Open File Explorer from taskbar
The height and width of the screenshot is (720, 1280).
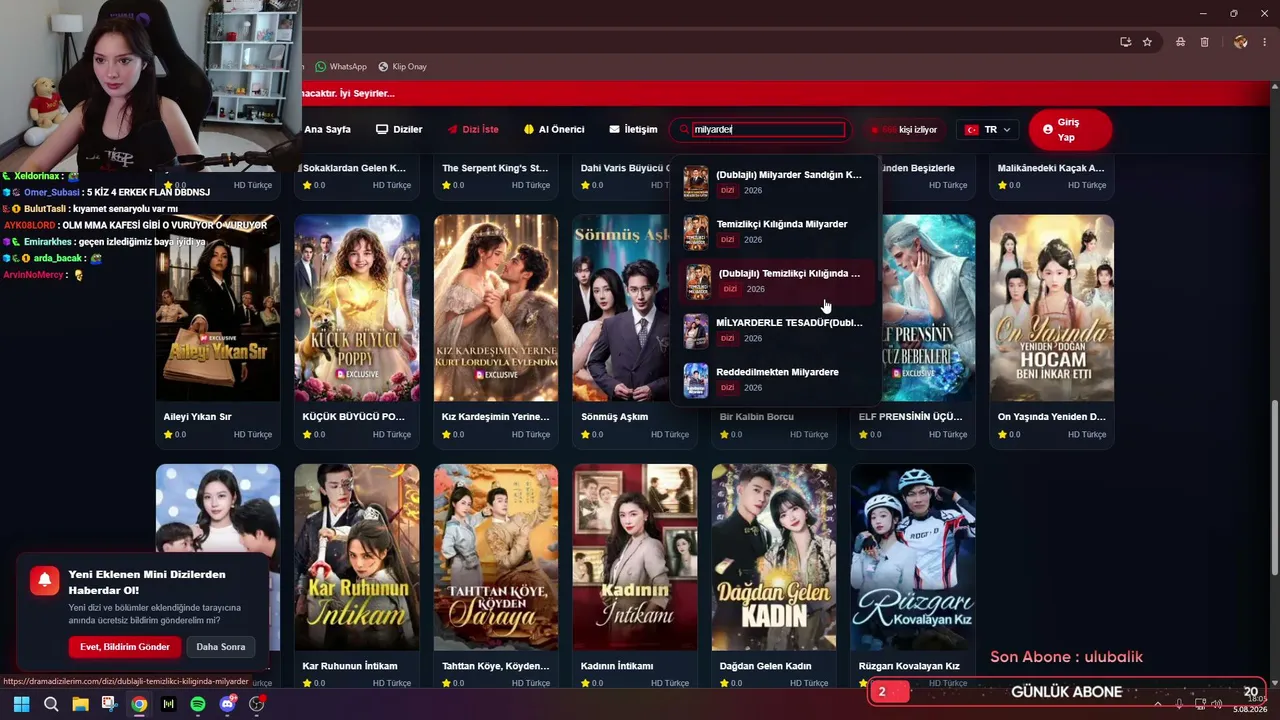click(x=80, y=704)
